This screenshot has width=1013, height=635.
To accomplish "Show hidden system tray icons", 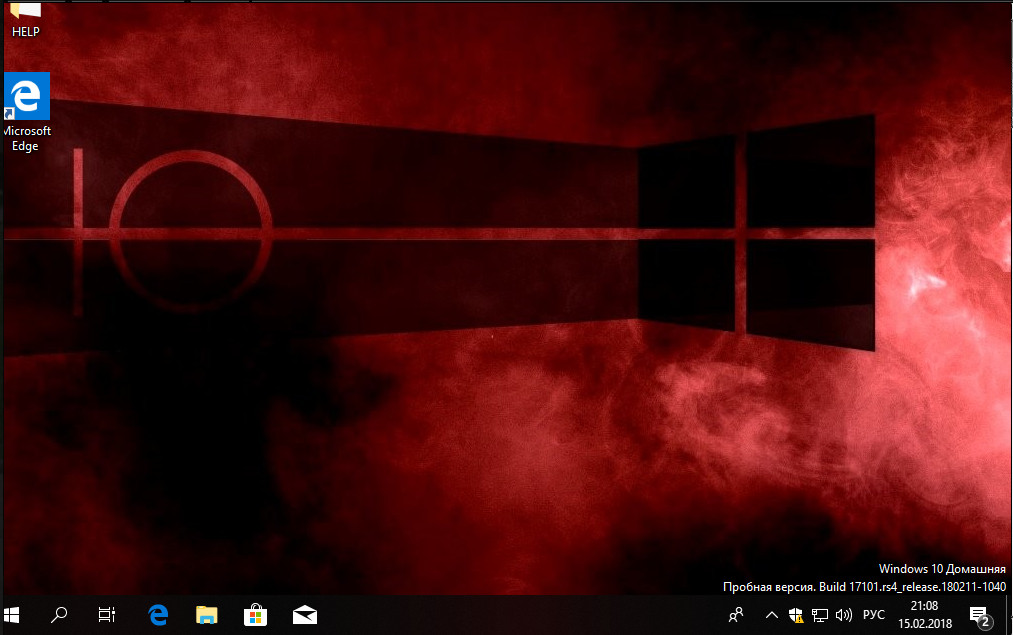I will 772,615.
